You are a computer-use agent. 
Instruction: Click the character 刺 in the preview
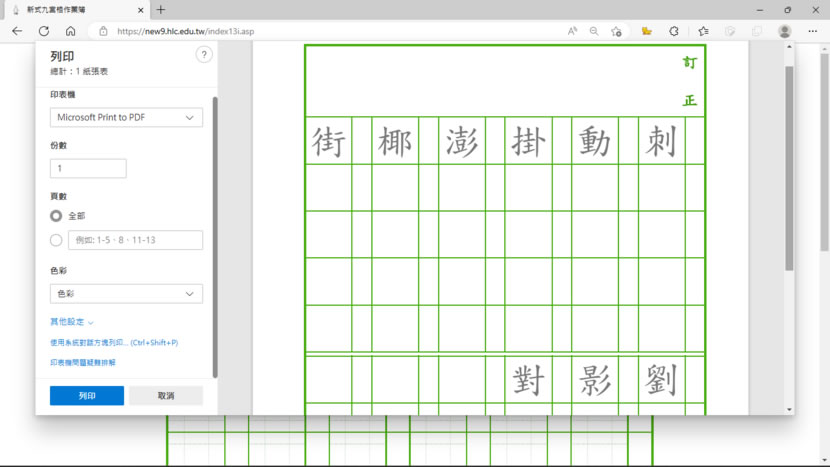pos(661,142)
